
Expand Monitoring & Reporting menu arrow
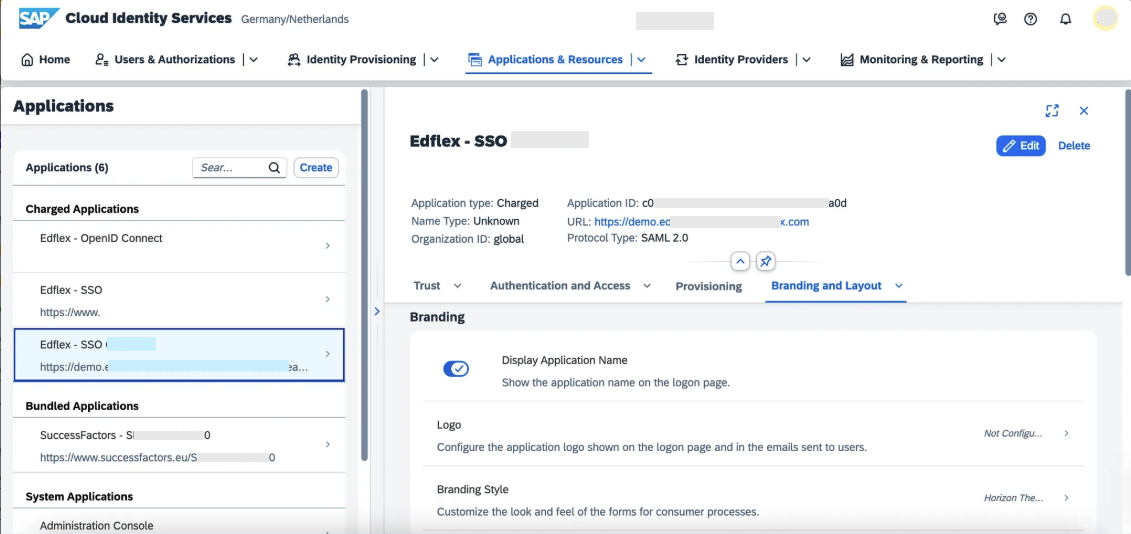(1002, 60)
